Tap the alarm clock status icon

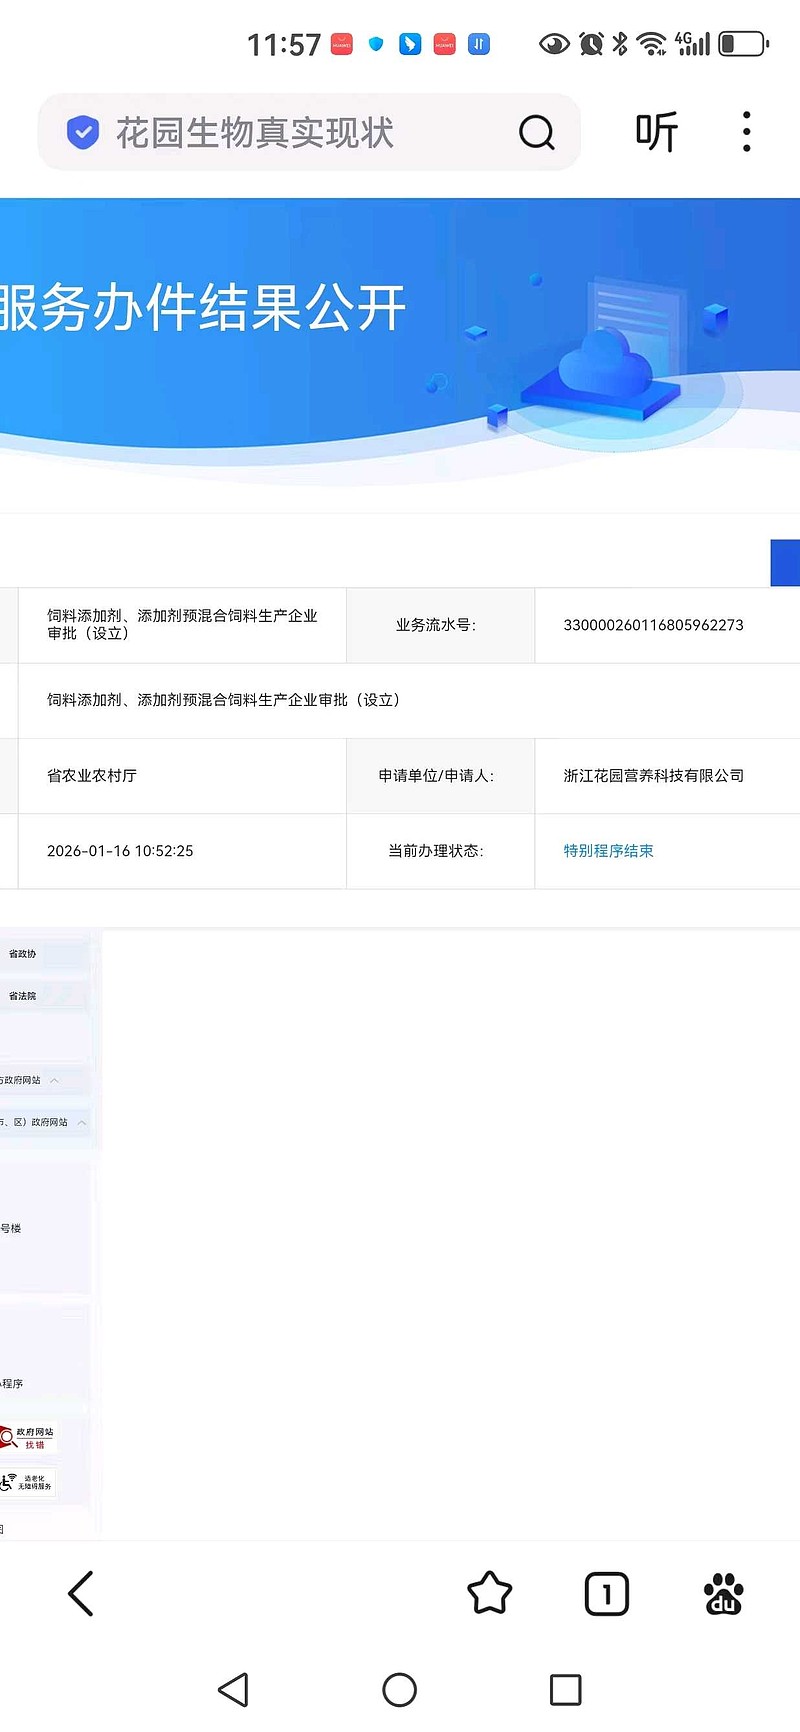(591, 43)
